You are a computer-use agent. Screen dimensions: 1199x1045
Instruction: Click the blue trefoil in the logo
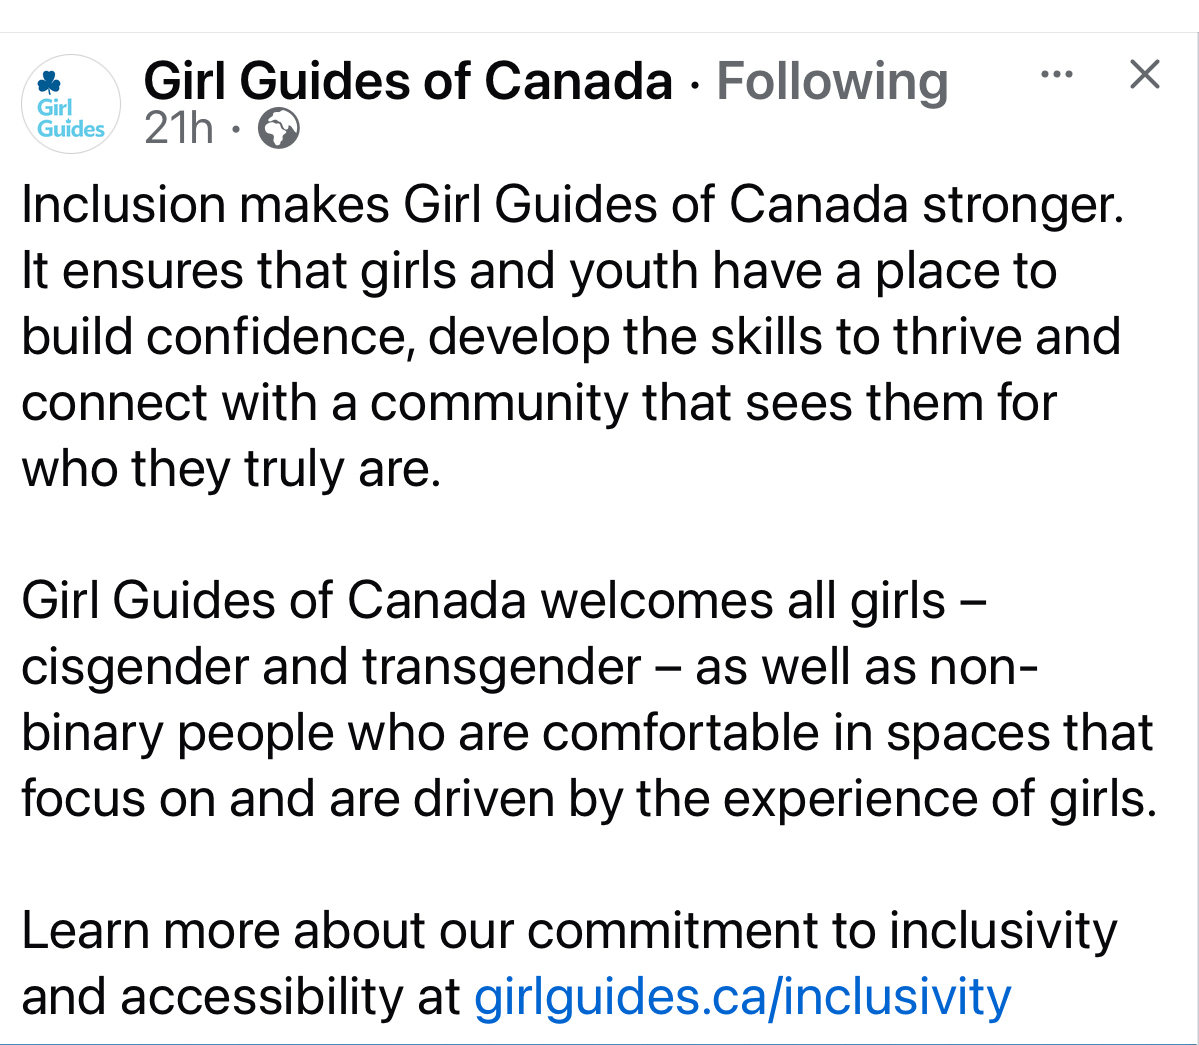pos(49,82)
